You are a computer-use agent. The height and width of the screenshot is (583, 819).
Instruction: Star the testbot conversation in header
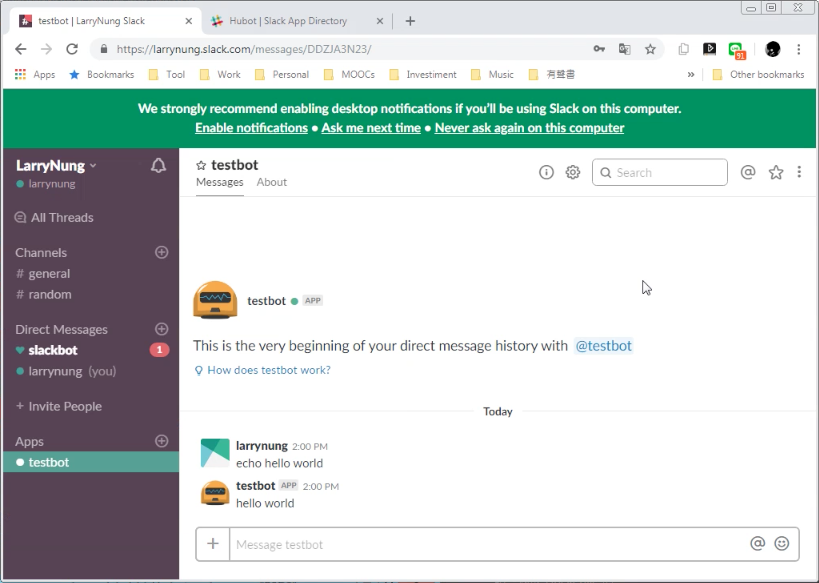pos(201,166)
